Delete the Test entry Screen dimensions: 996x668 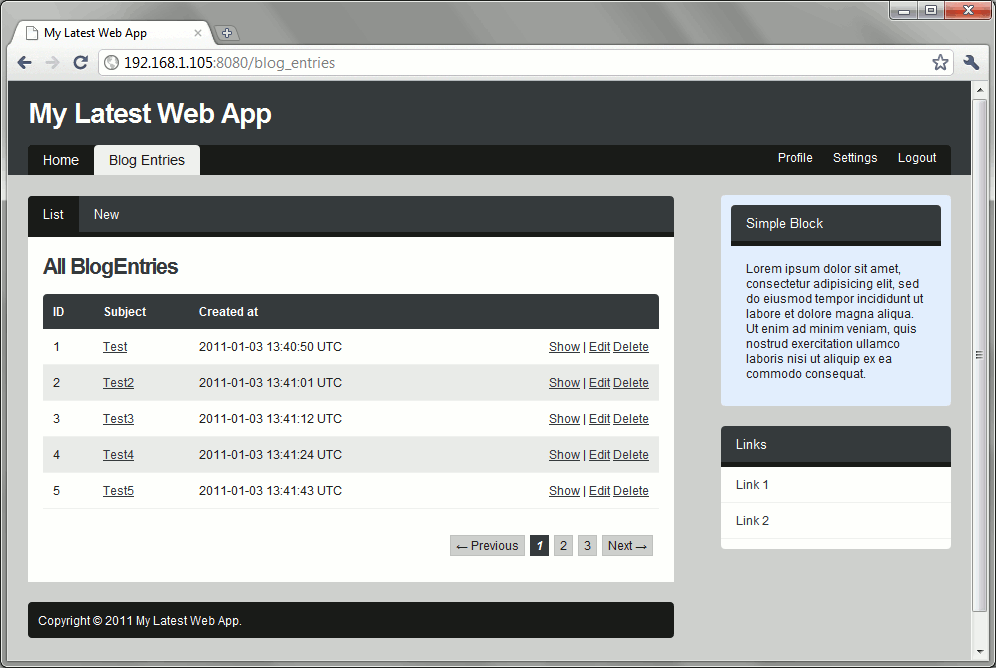pos(631,347)
